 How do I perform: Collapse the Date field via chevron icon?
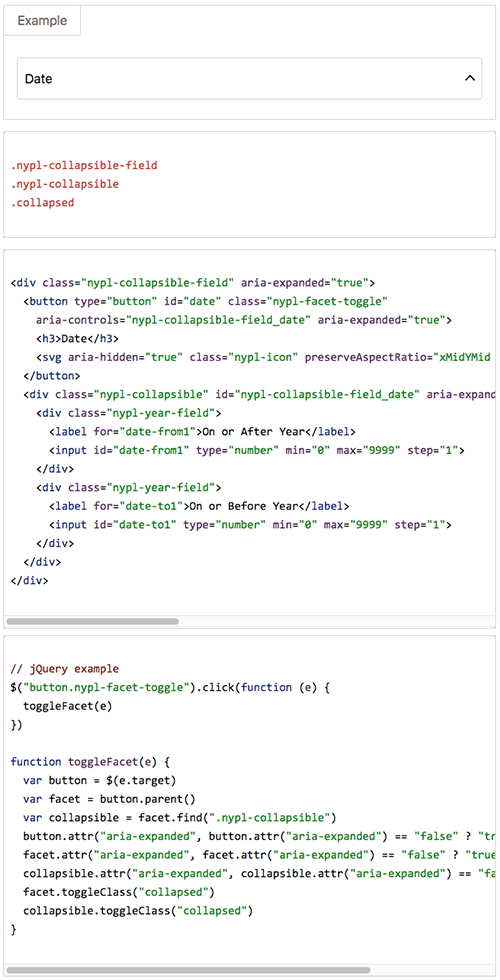click(469, 79)
